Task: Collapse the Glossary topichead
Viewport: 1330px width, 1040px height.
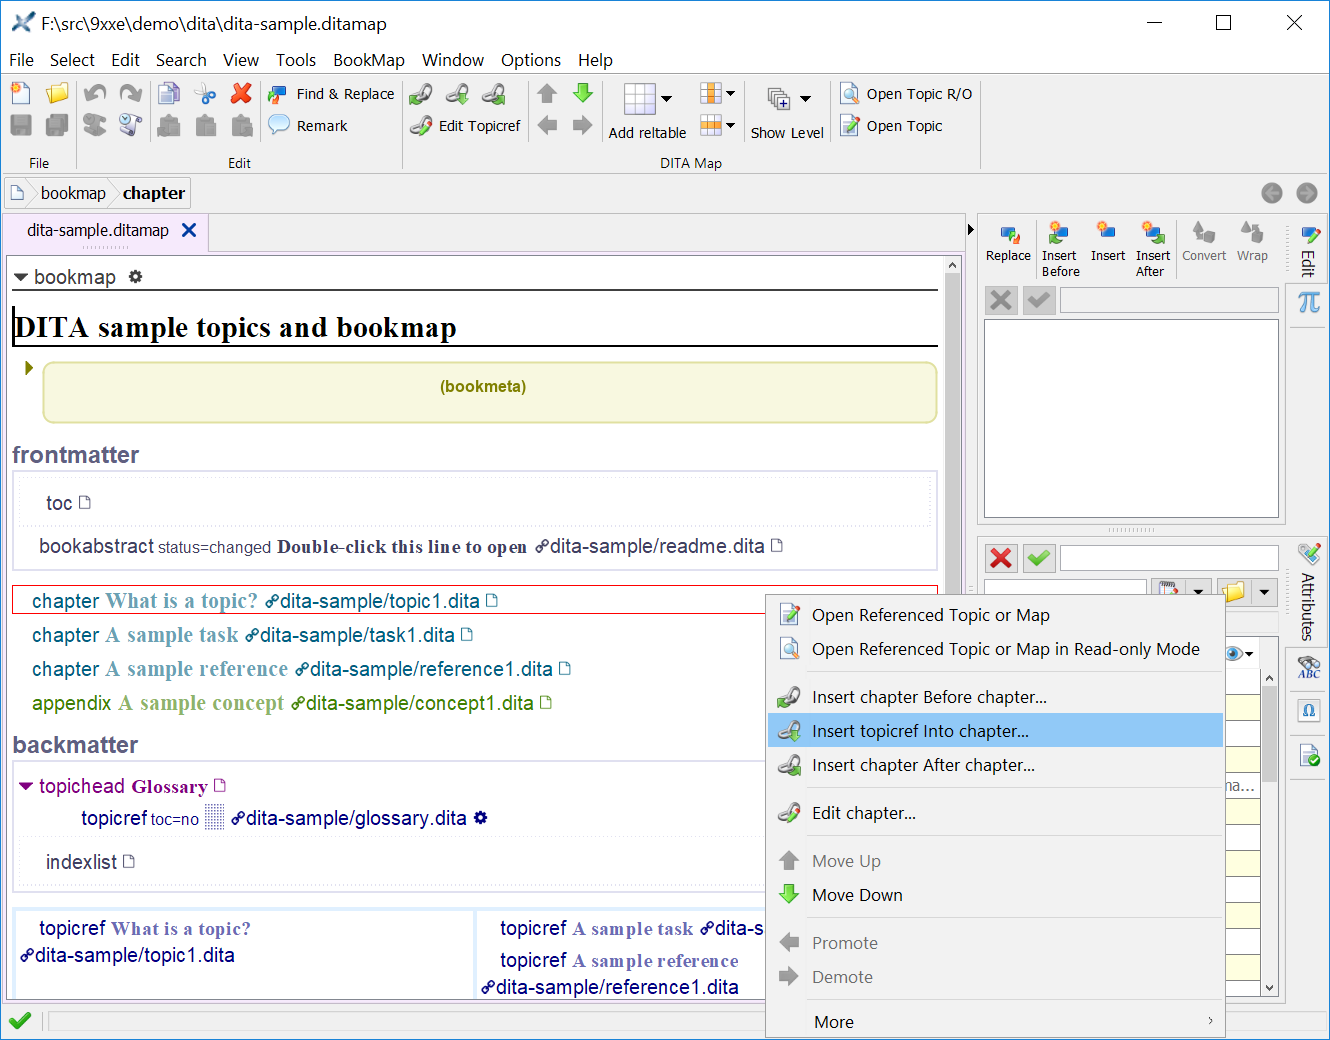Action: [26, 785]
